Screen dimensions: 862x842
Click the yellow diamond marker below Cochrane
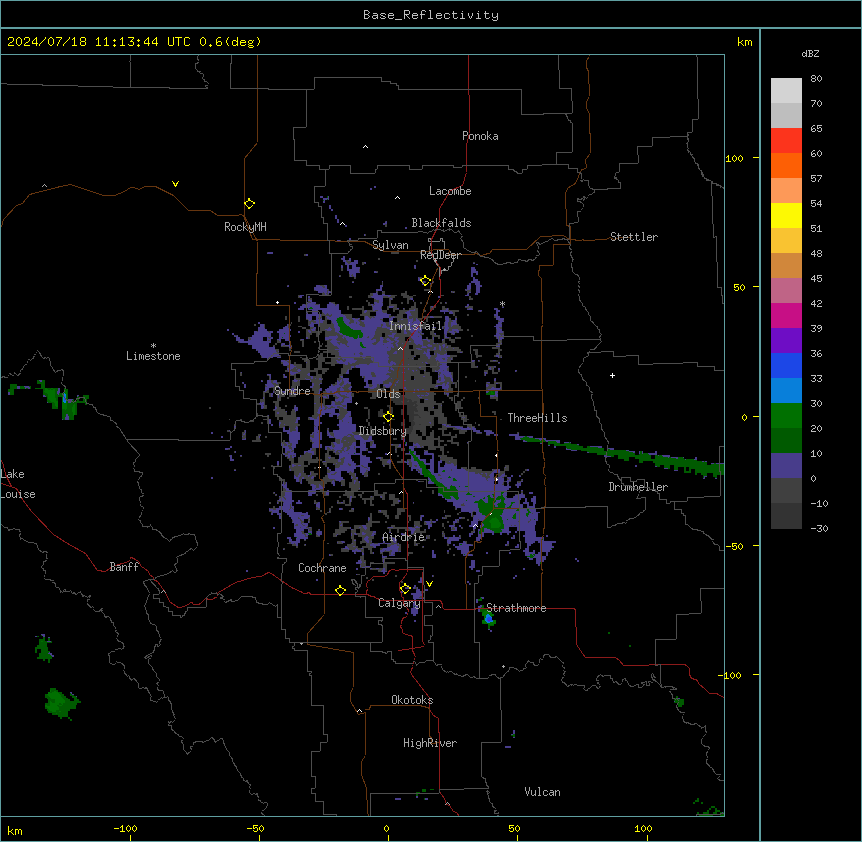pyautogui.click(x=340, y=591)
